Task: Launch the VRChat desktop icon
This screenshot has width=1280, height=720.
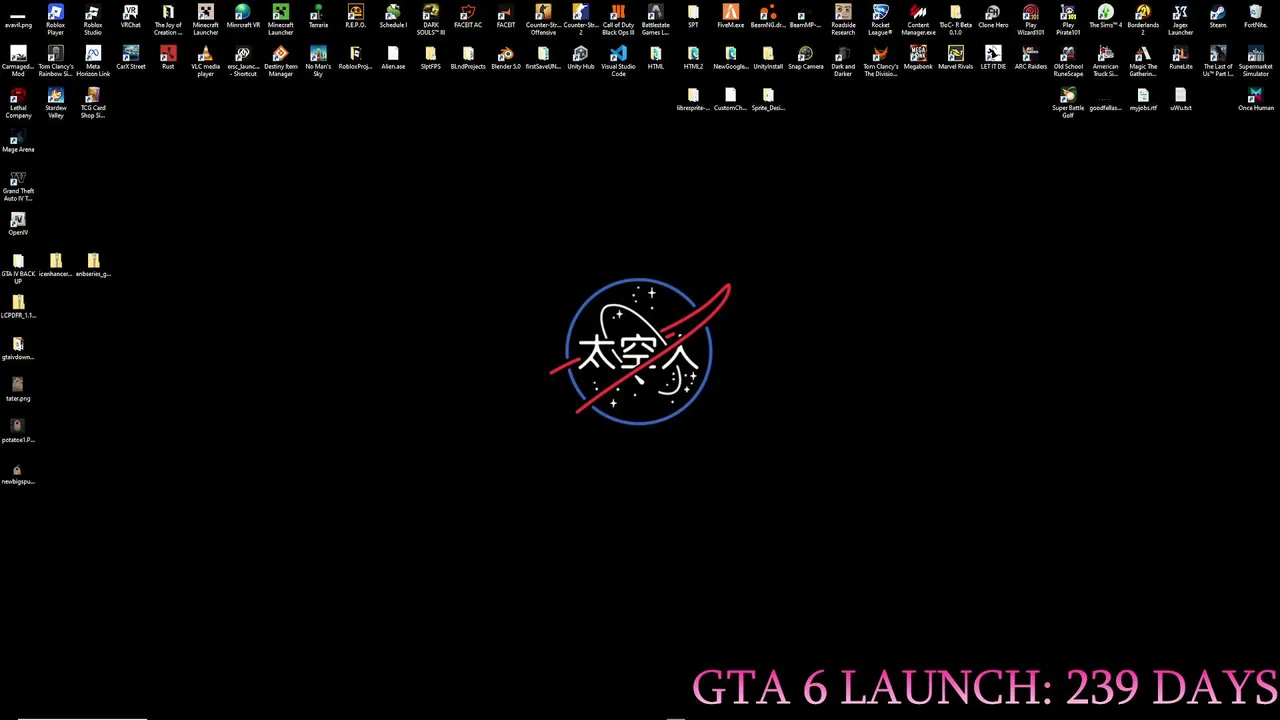Action: (130, 17)
